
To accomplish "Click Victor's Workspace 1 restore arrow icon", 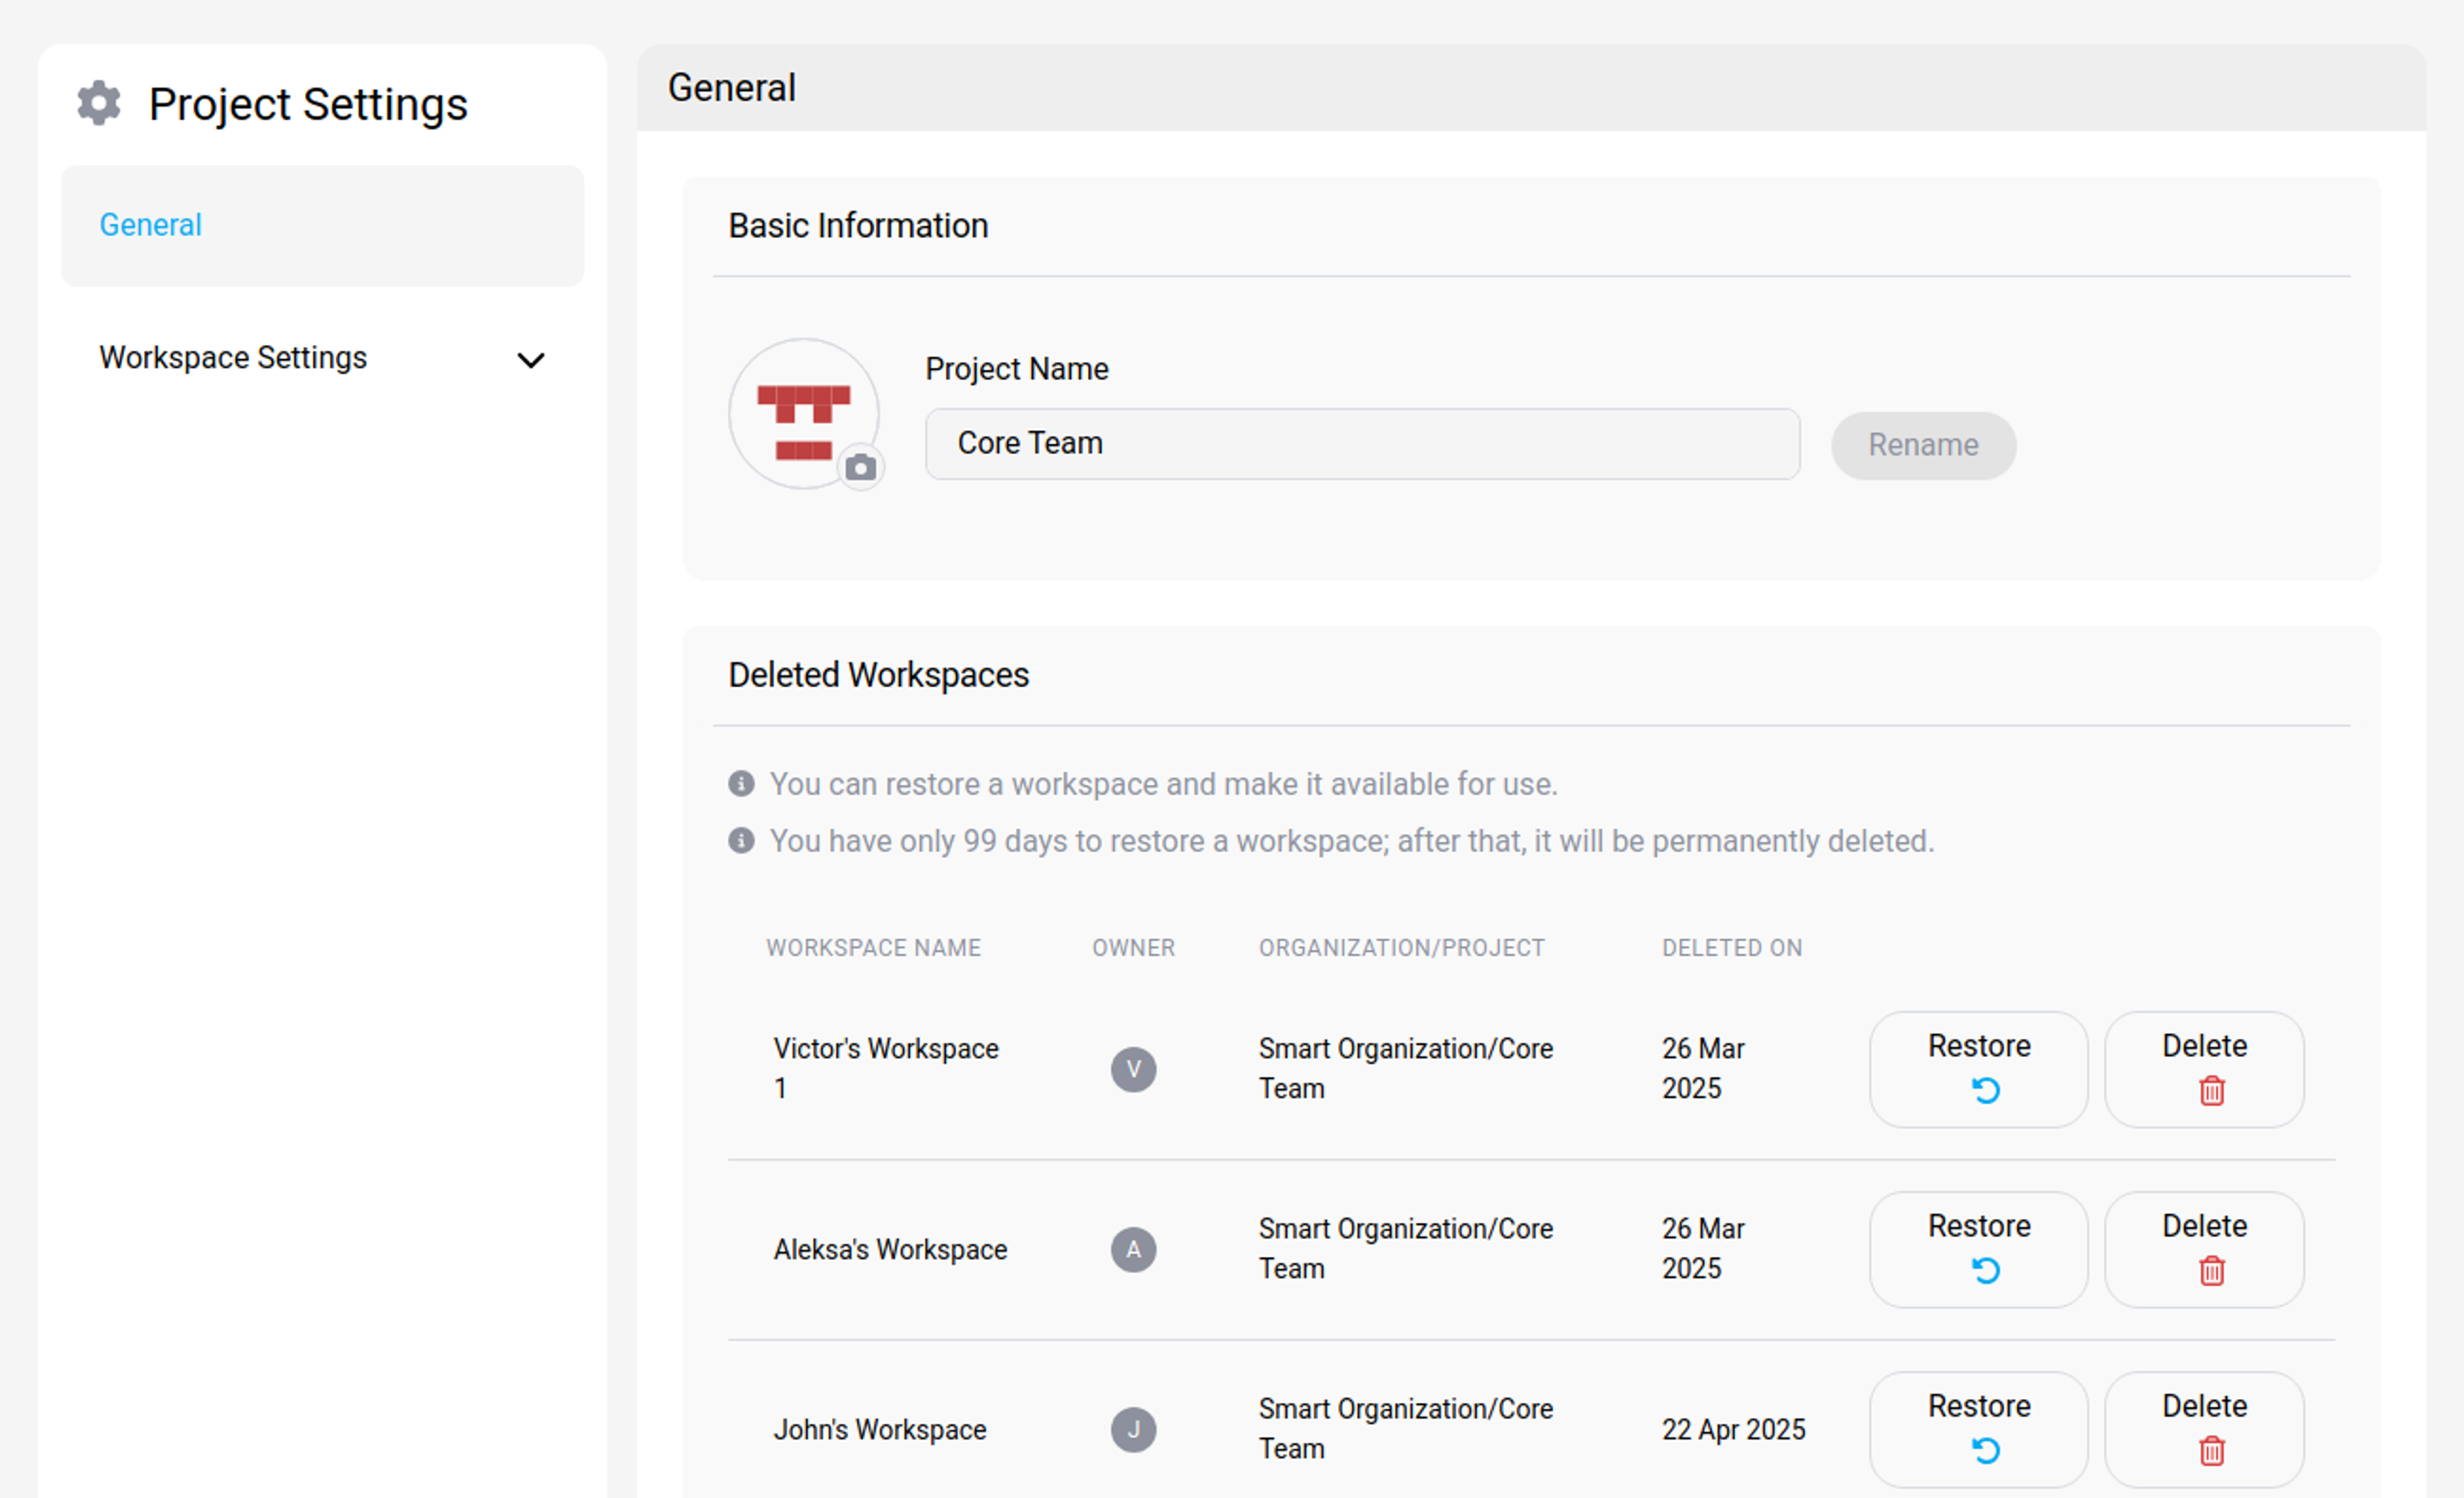I will (1985, 1090).
